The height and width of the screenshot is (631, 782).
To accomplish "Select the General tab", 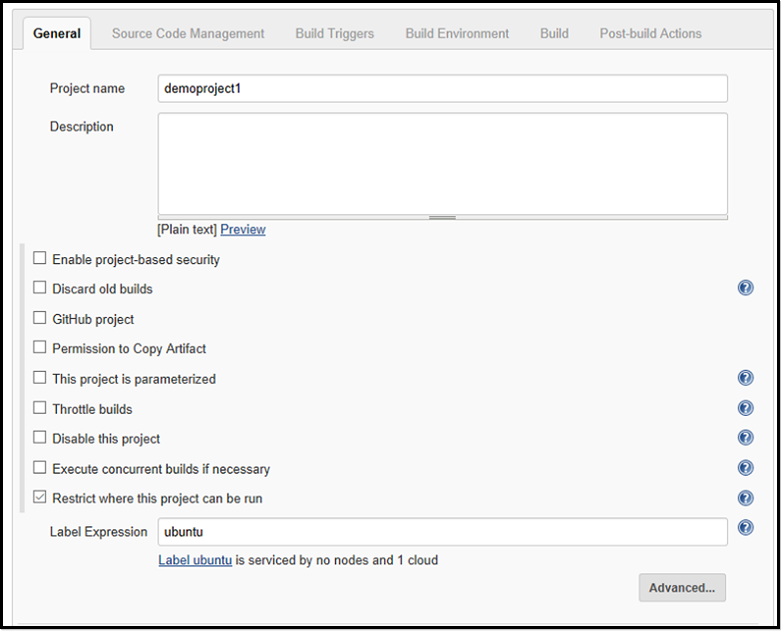I will [57, 33].
